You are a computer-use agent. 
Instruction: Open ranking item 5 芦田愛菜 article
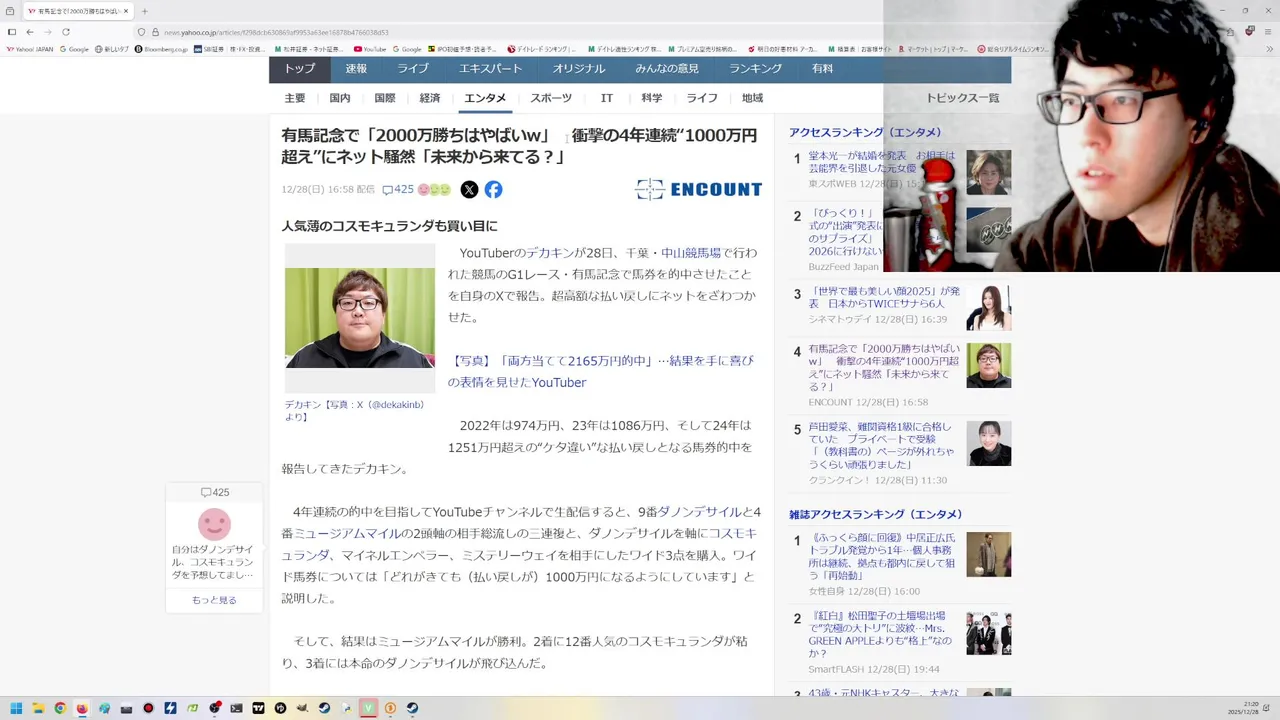point(880,446)
